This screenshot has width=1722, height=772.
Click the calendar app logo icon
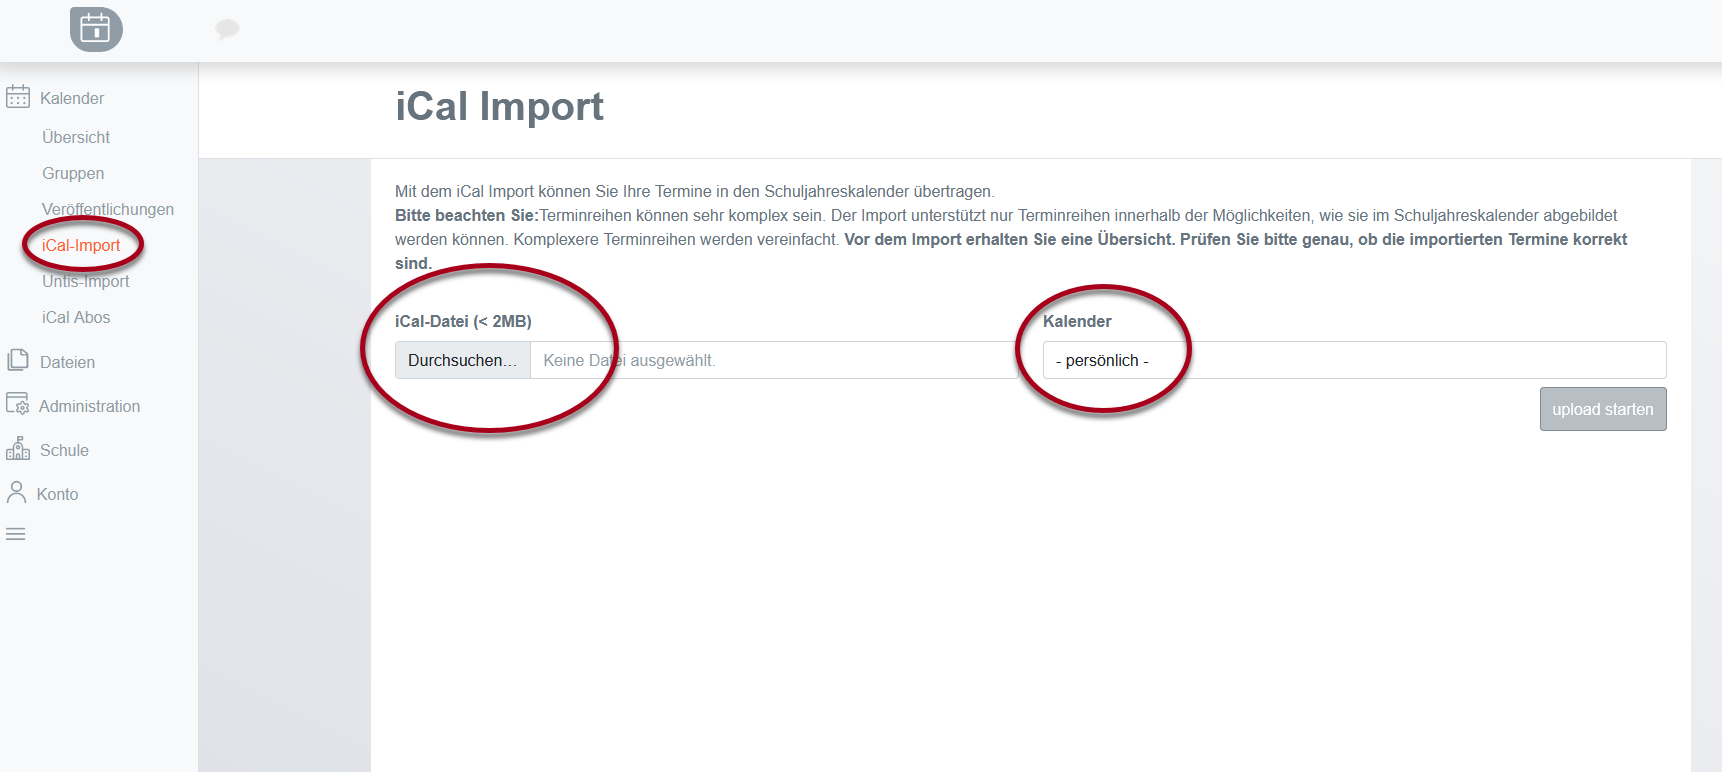(96, 29)
